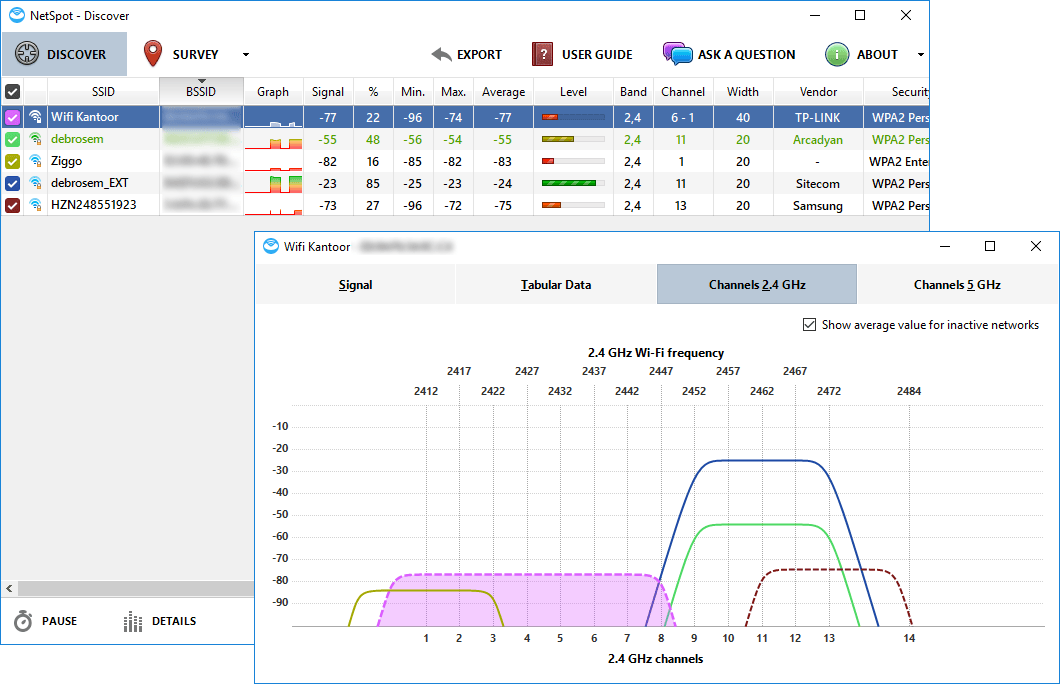Click the Wi-Fi signal icon of Ziggo
This screenshot has width=1060, height=684.
[x=35, y=161]
